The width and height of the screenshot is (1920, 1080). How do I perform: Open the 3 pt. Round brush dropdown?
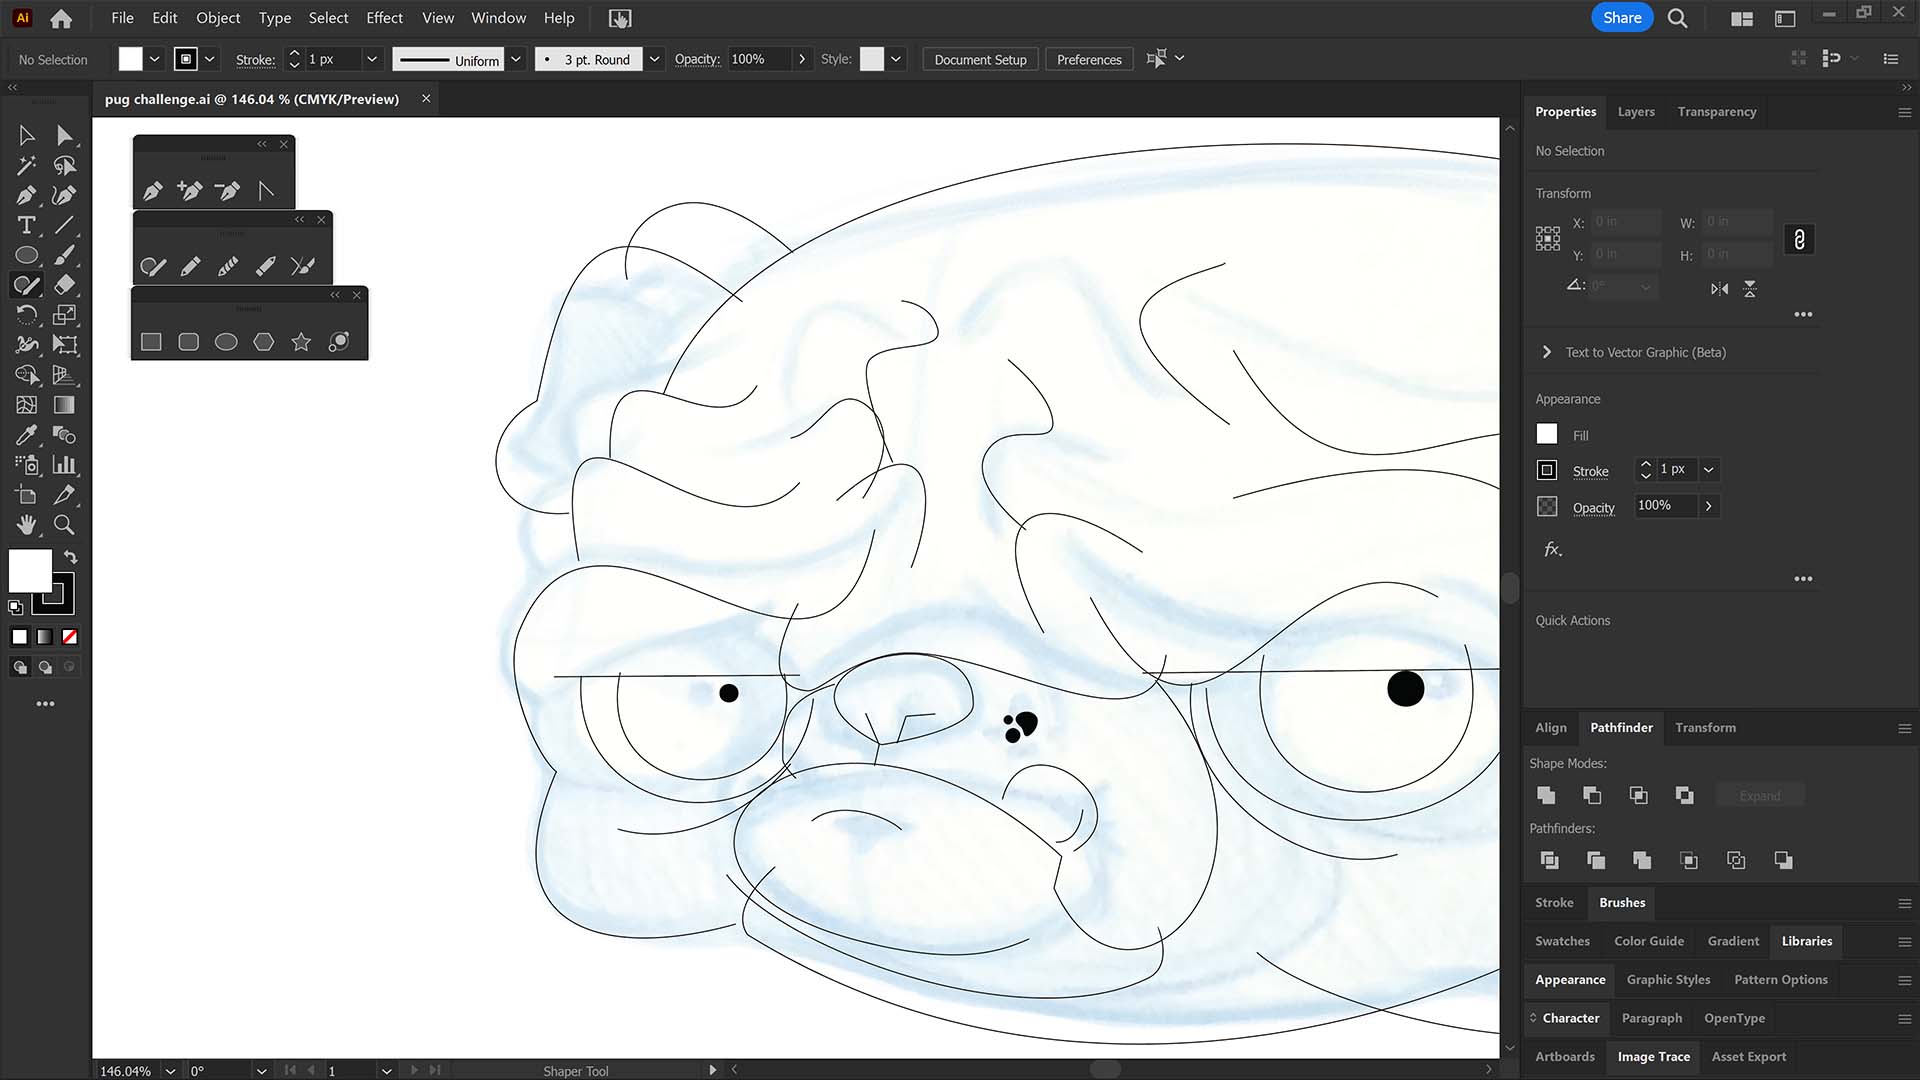coord(654,59)
